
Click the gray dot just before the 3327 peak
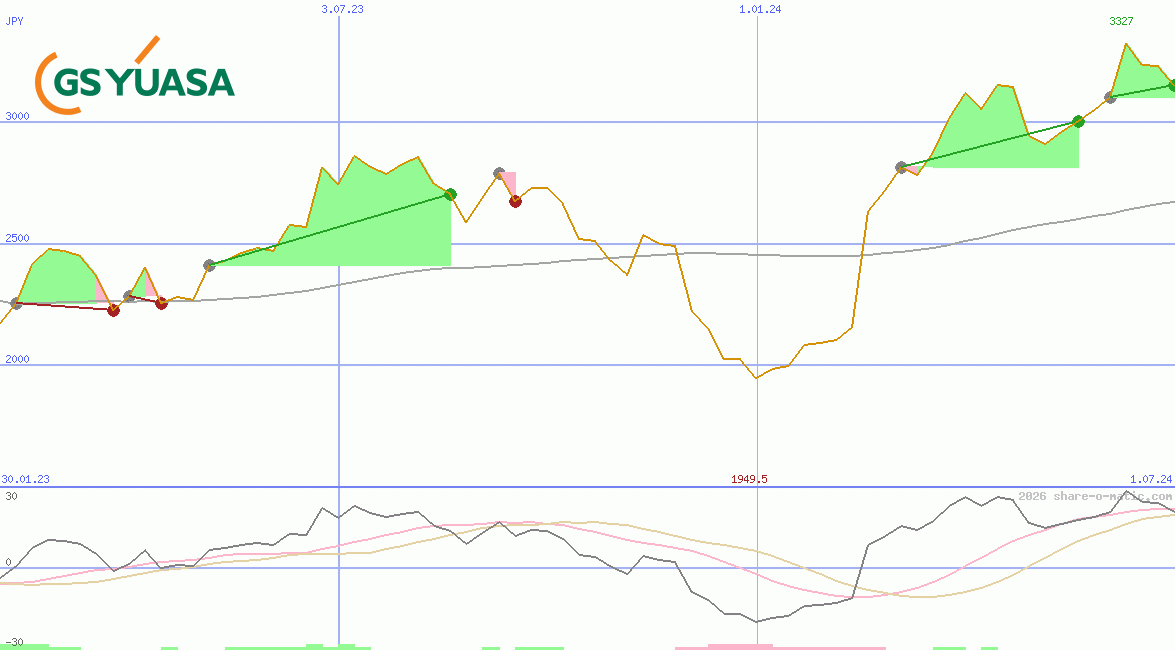[x=1110, y=98]
